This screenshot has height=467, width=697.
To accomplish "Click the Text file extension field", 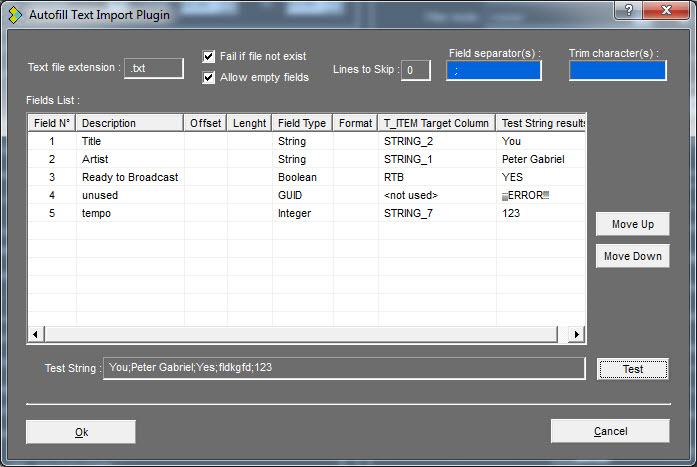I will (x=154, y=68).
